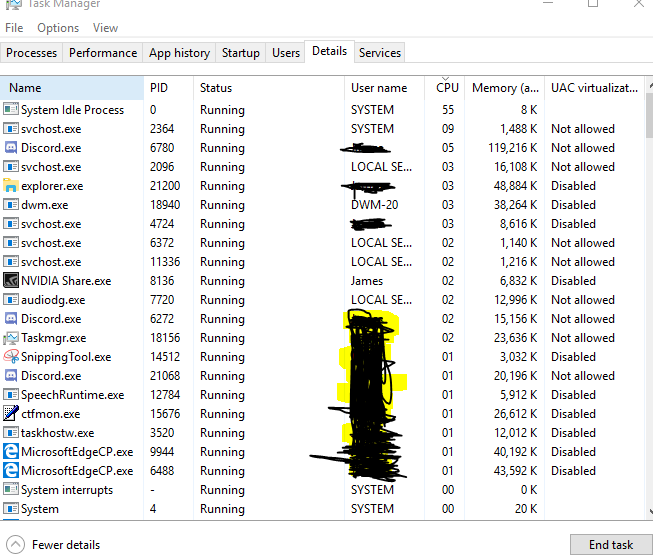
Task: Click the CPU value 55
Action: [448, 110]
